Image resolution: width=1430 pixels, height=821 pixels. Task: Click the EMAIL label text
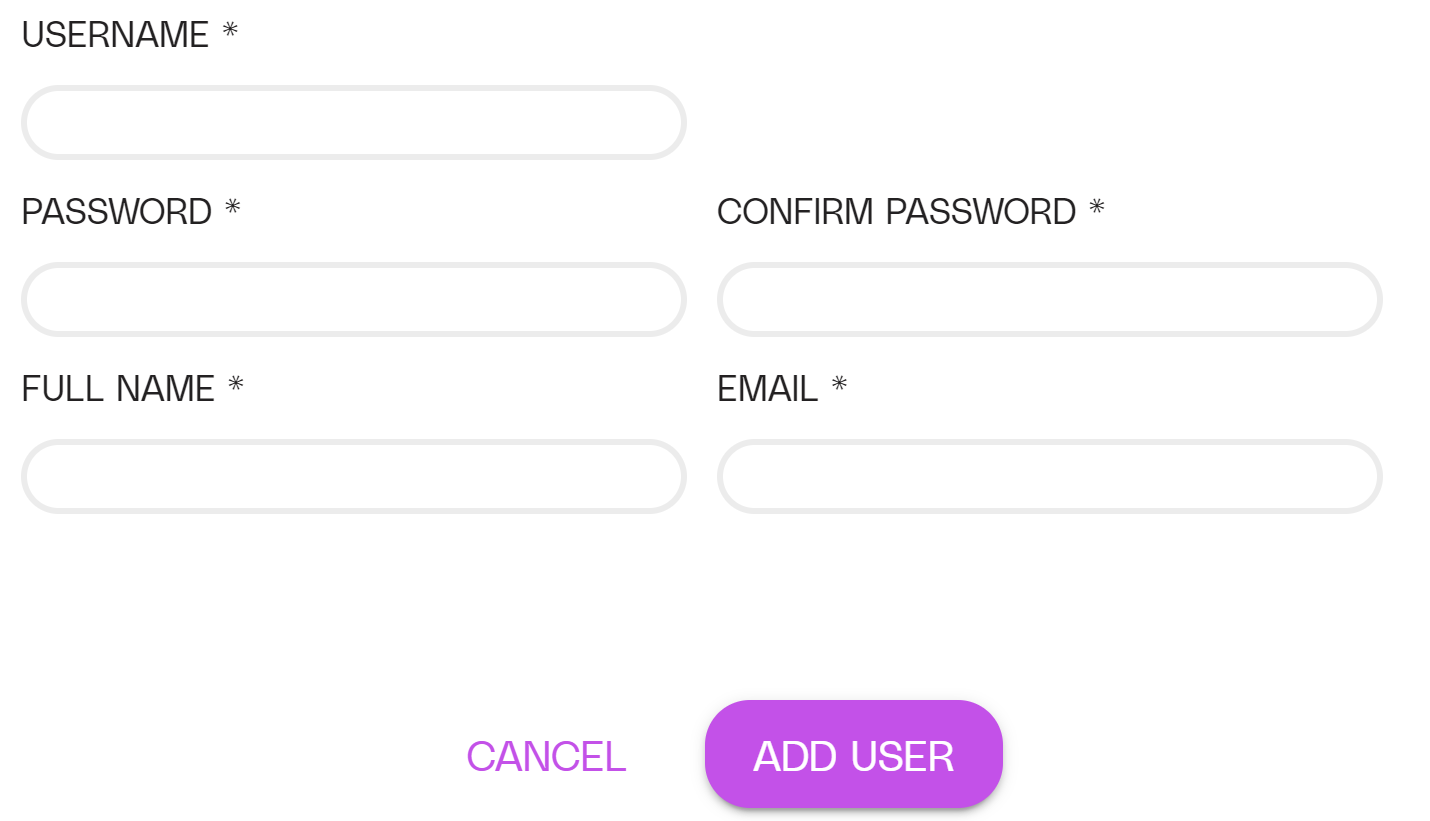point(767,388)
